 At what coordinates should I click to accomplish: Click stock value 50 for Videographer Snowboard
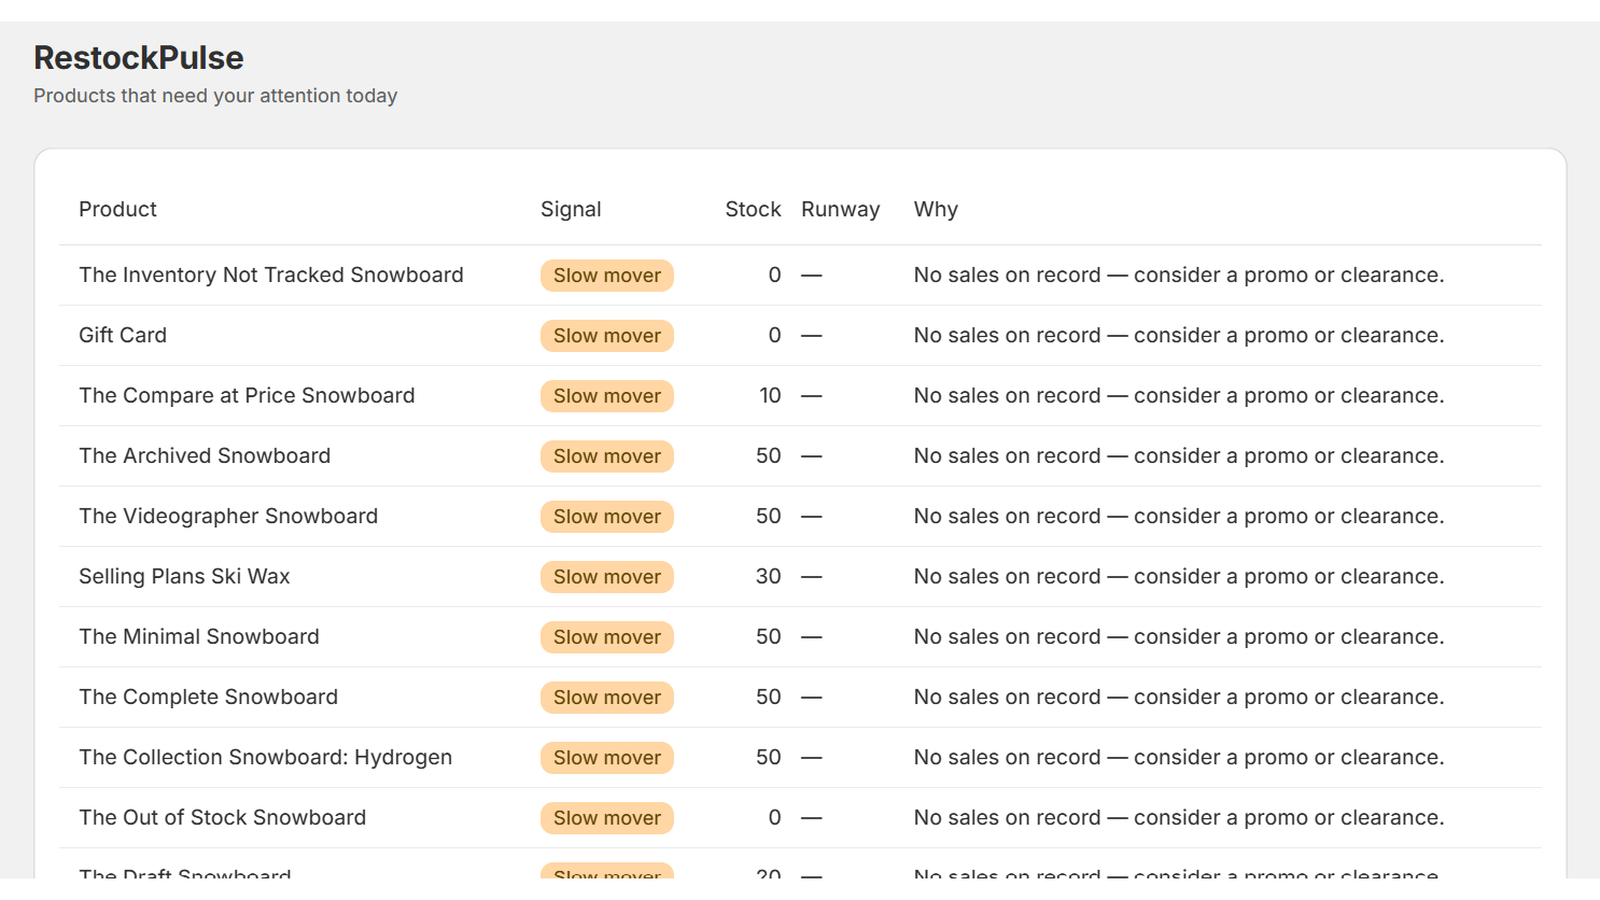[x=768, y=516]
